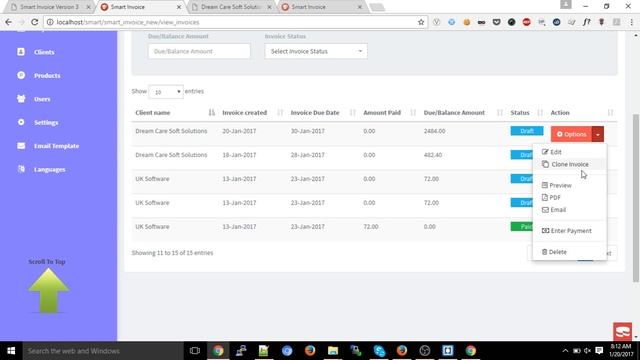Click the Windows Start button

coord(11,351)
